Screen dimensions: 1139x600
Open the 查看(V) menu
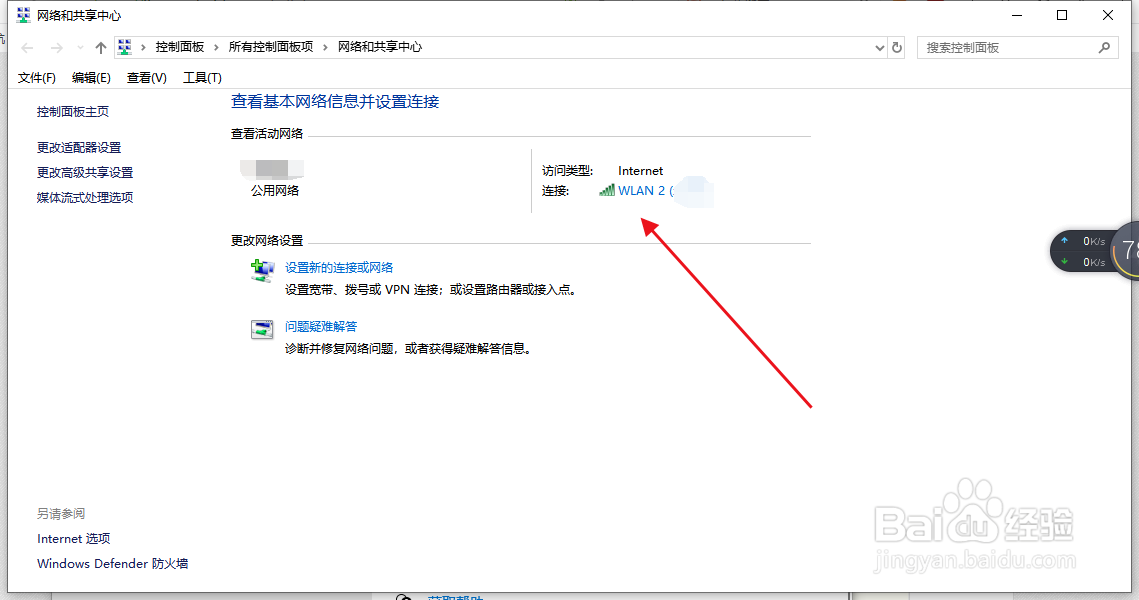tap(146, 78)
